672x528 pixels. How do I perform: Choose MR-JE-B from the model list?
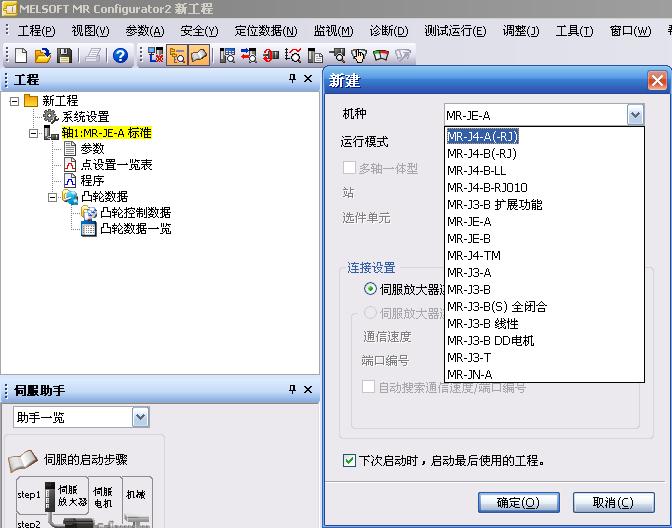click(544, 238)
